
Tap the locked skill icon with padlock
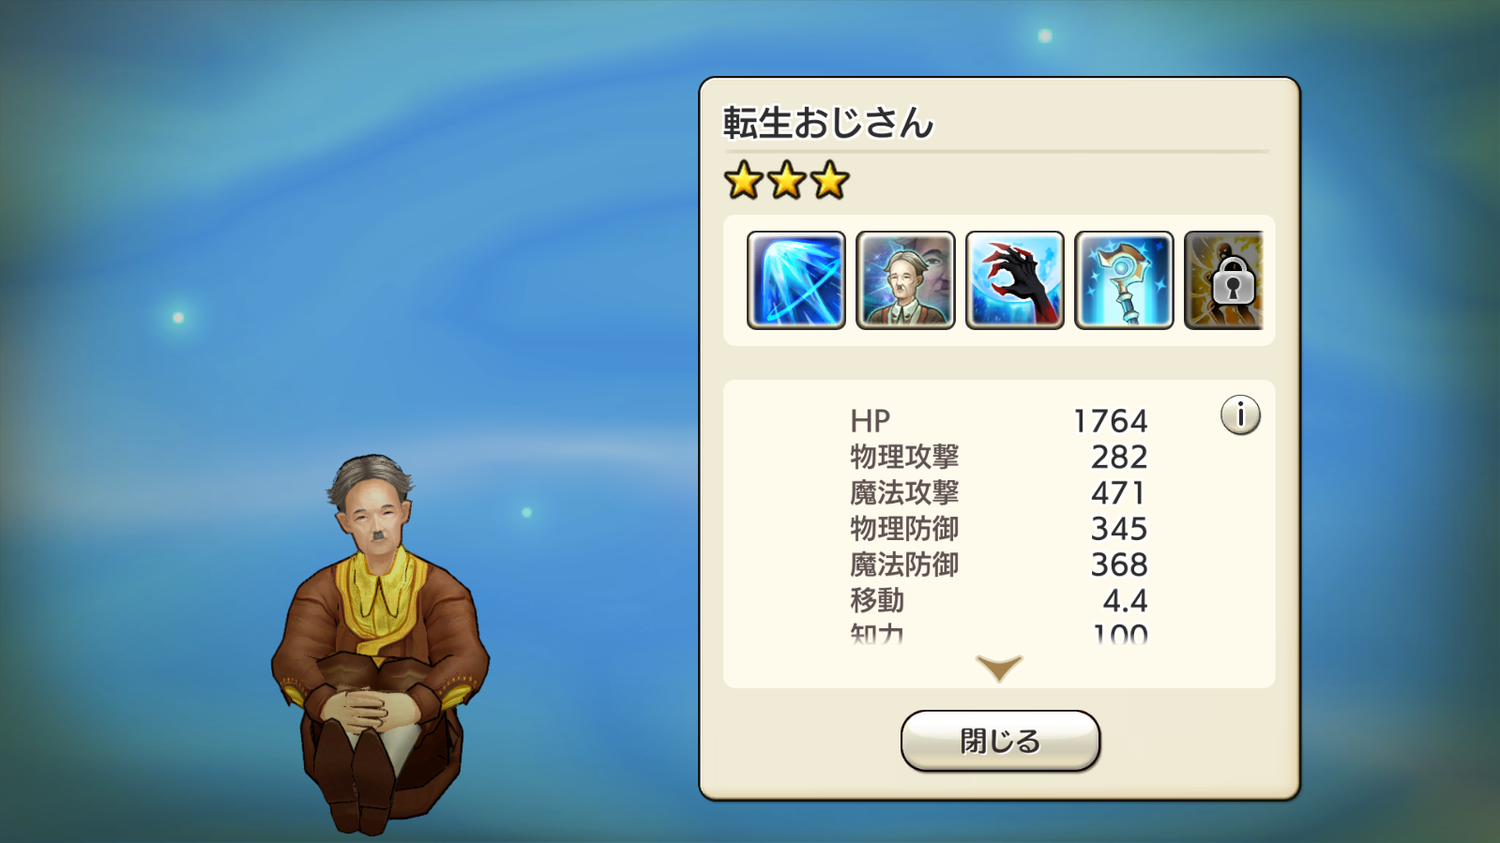[1224, 280]
